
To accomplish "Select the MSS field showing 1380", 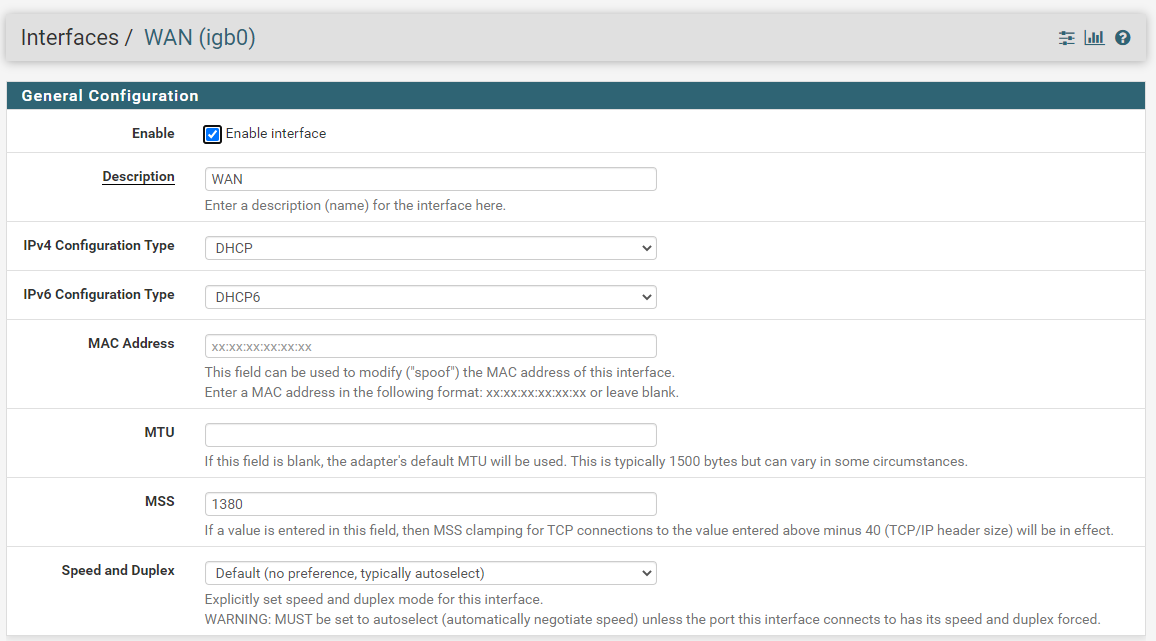I will (430, 504).
